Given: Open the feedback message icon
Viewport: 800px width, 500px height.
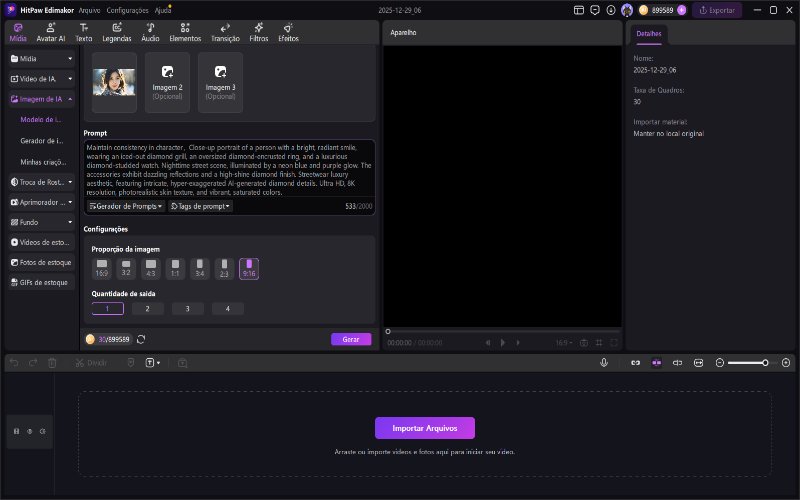Looking at the screenshot, I should (594, 10).
